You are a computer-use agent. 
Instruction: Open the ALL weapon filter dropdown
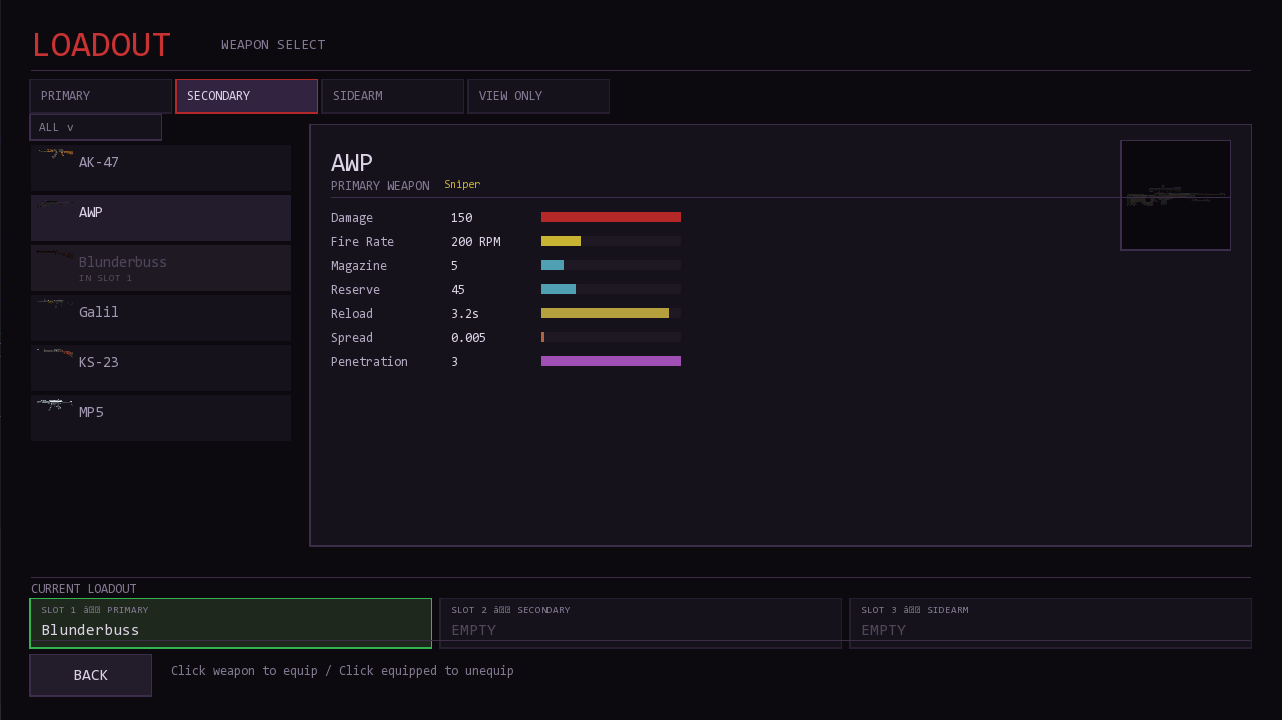pyautogui.click(x=96, y=127)
